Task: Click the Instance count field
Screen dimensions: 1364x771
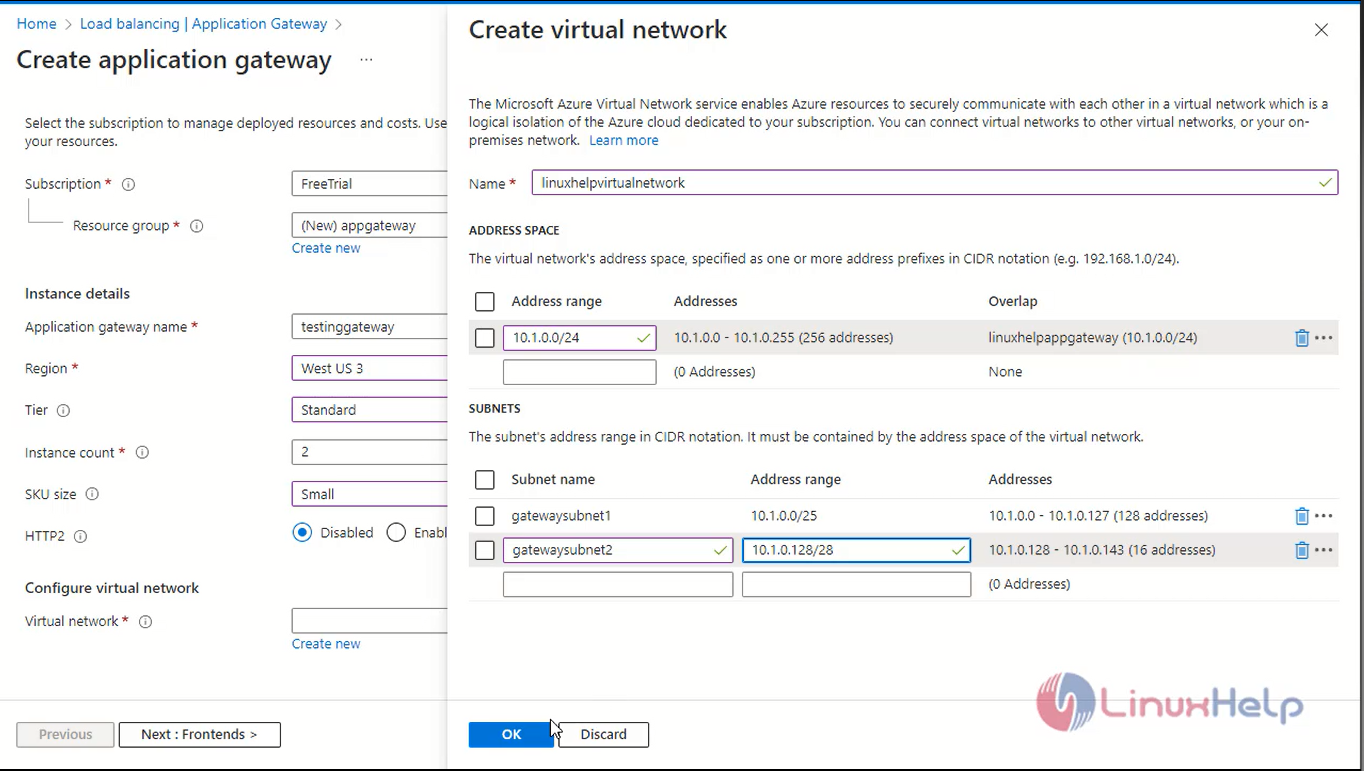Action: click(369, 452)
